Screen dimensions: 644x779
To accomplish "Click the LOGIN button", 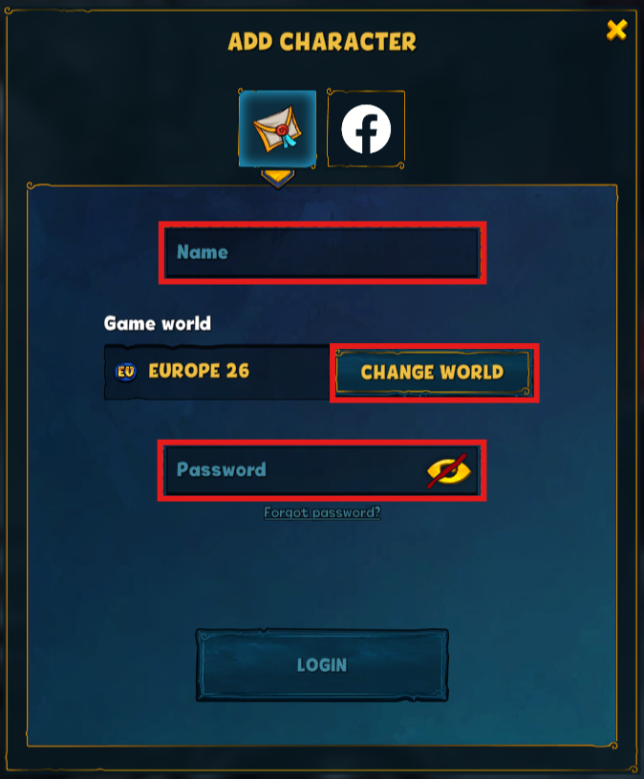I will (x=322, y=665).
